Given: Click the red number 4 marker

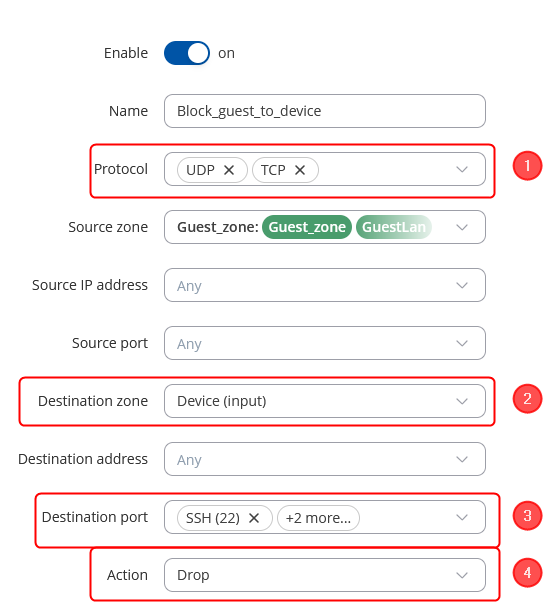Looking at the screenshot, I should pos(527,572).
